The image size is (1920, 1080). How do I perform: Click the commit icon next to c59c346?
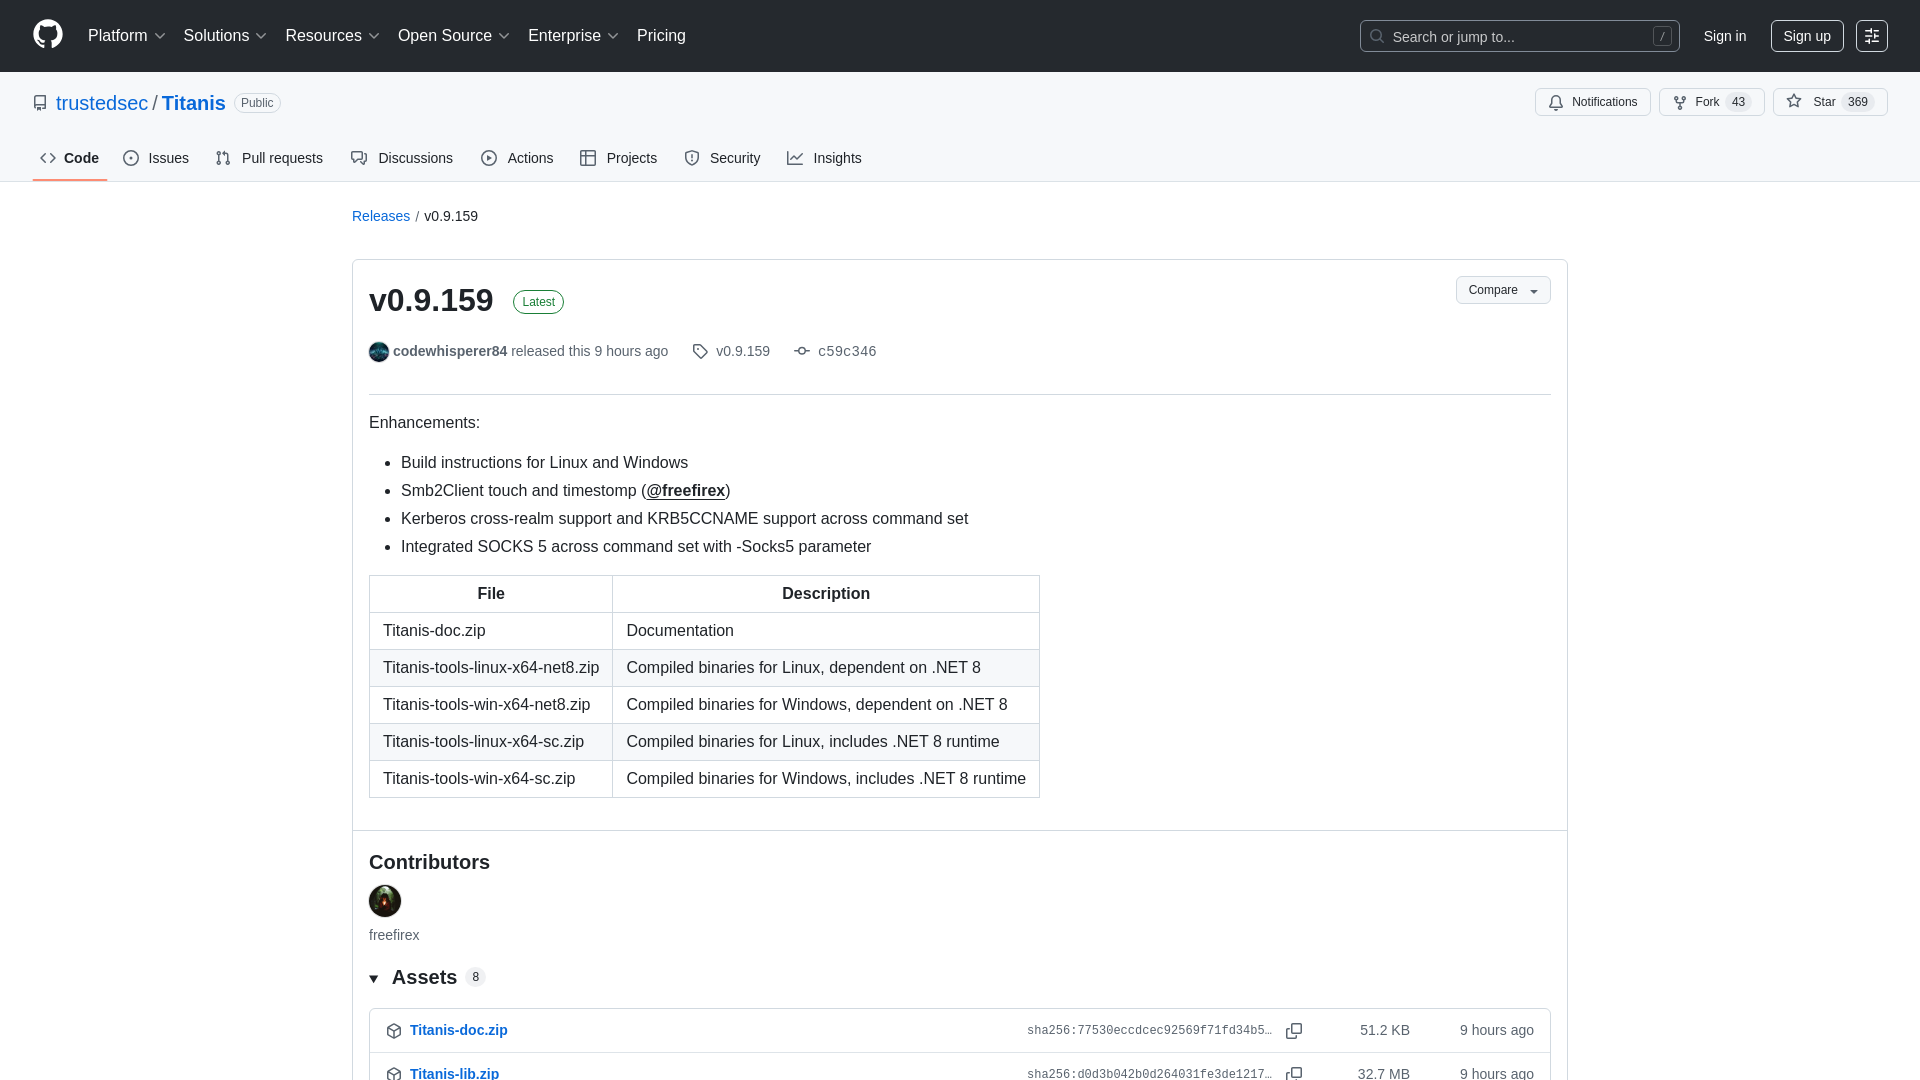[802, 351]
